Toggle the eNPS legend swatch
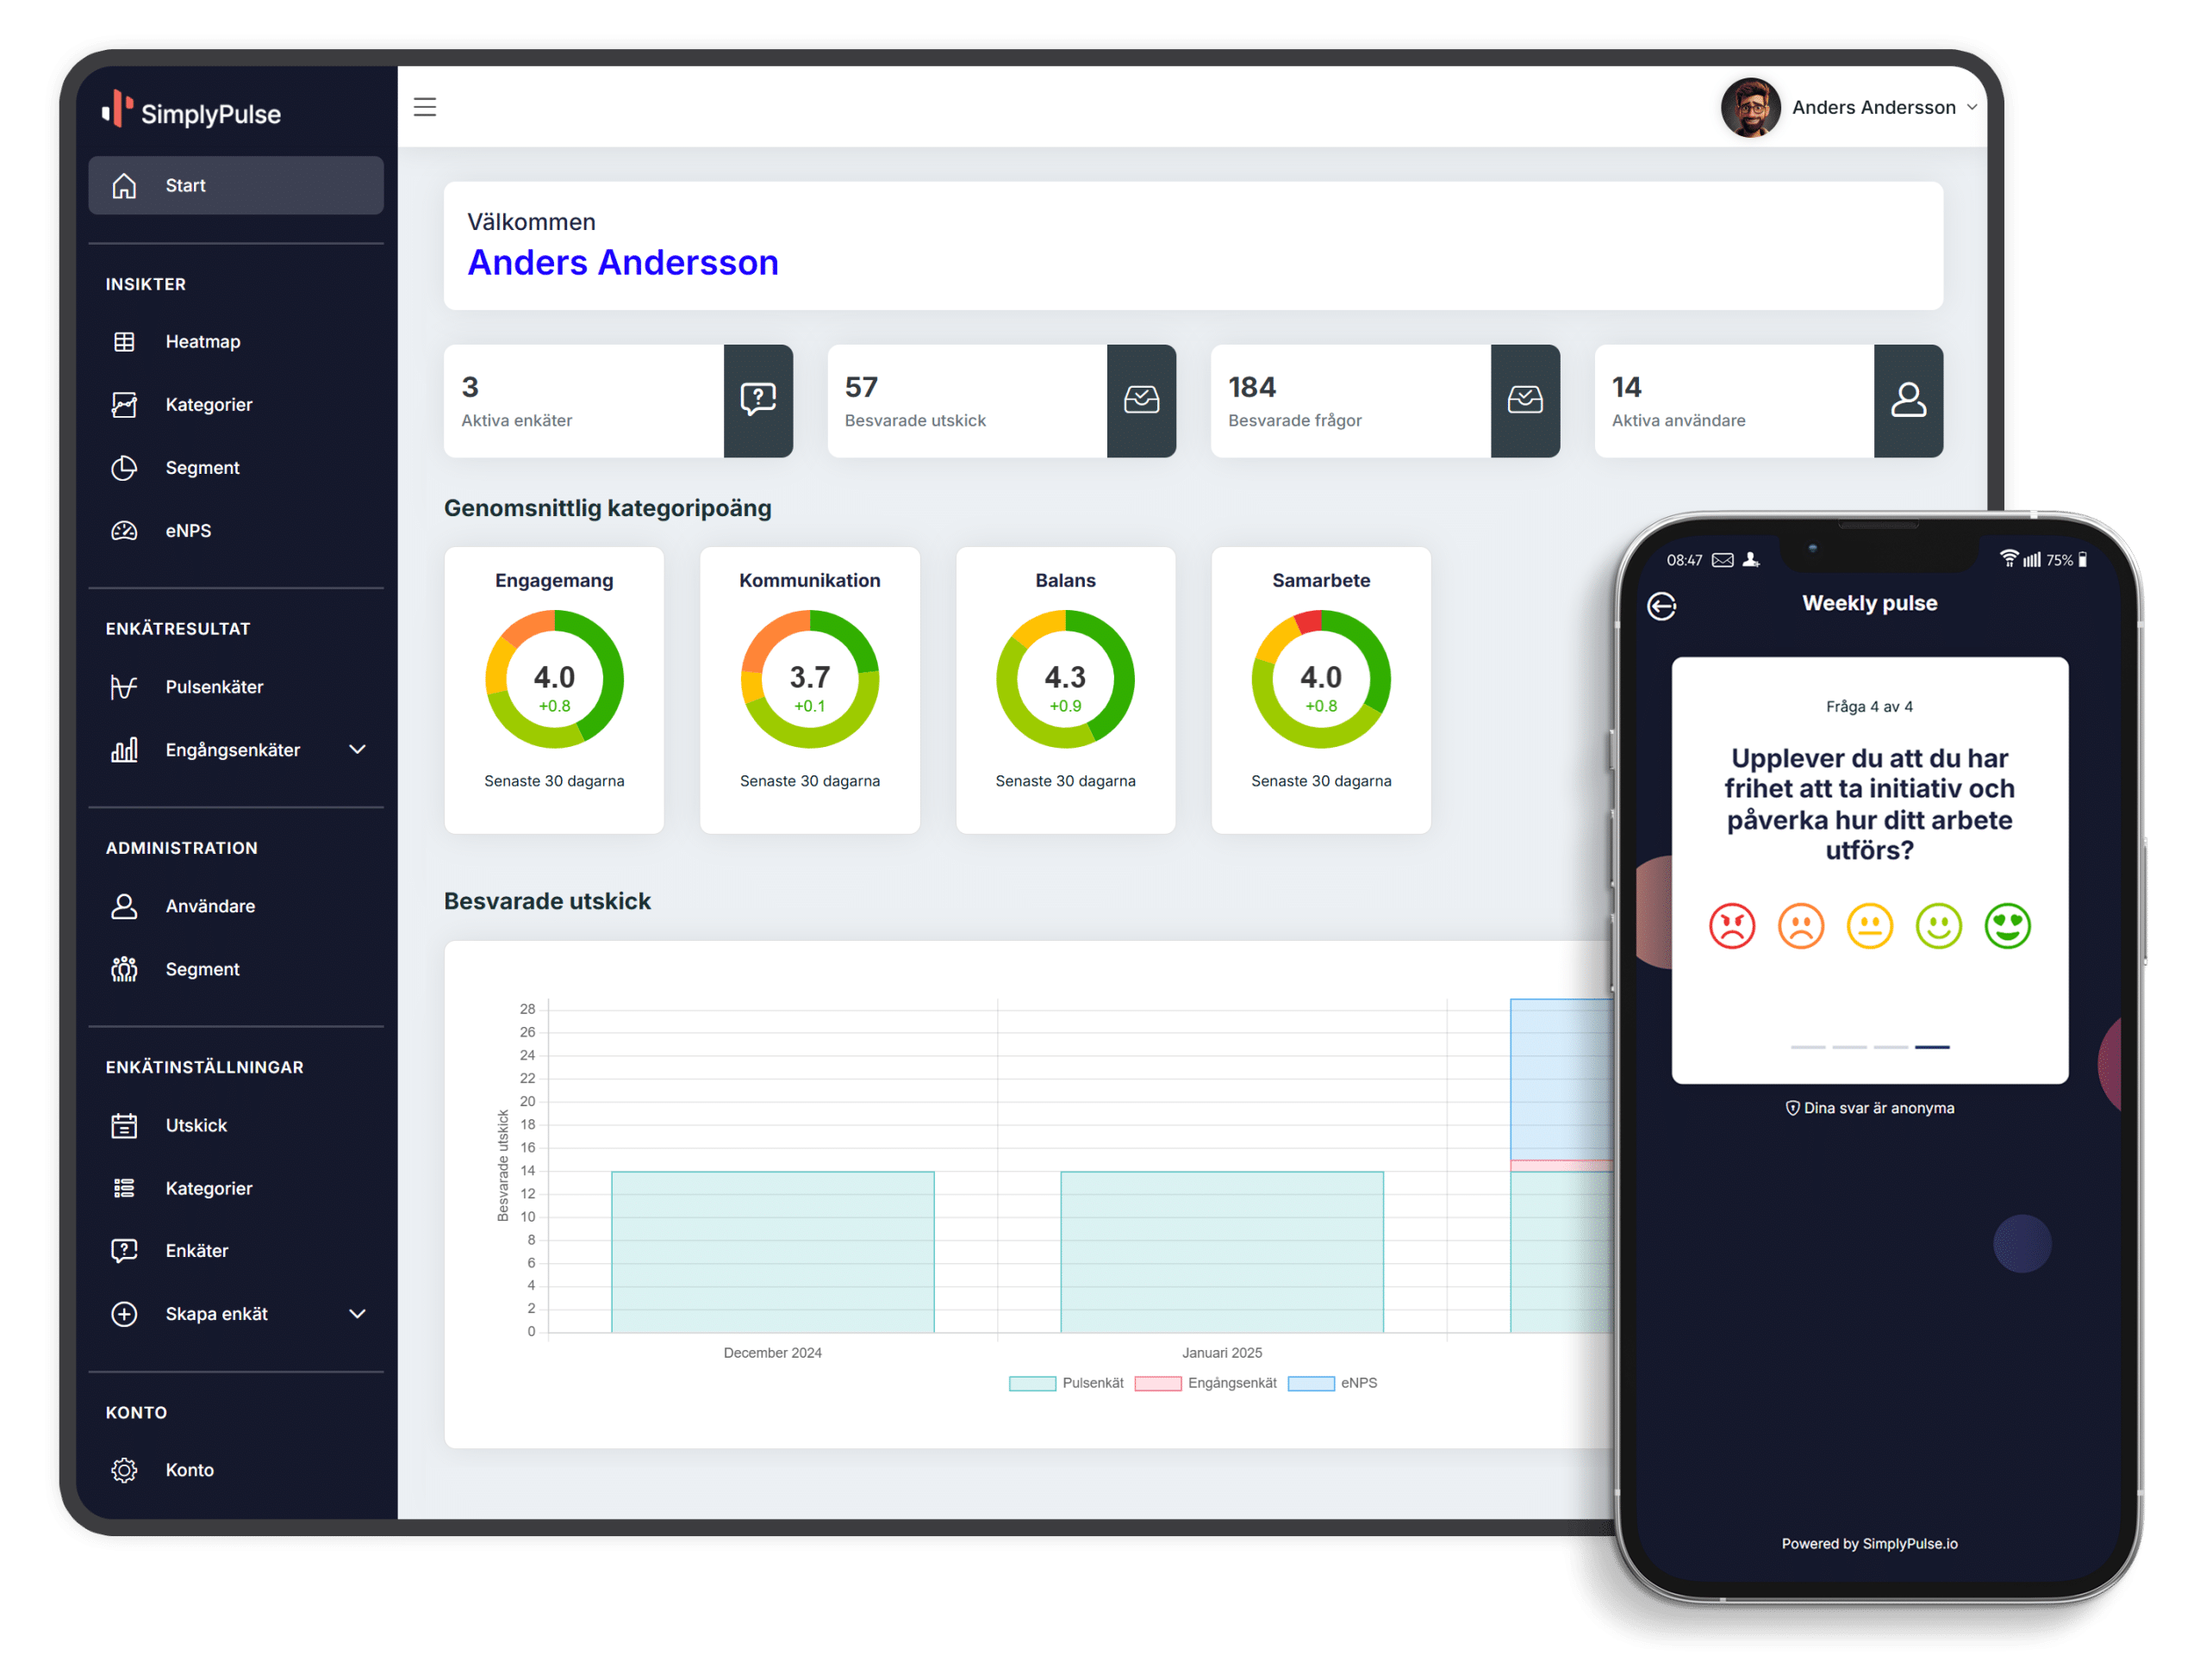 pyautogui.click(x=1311, y=1384)
